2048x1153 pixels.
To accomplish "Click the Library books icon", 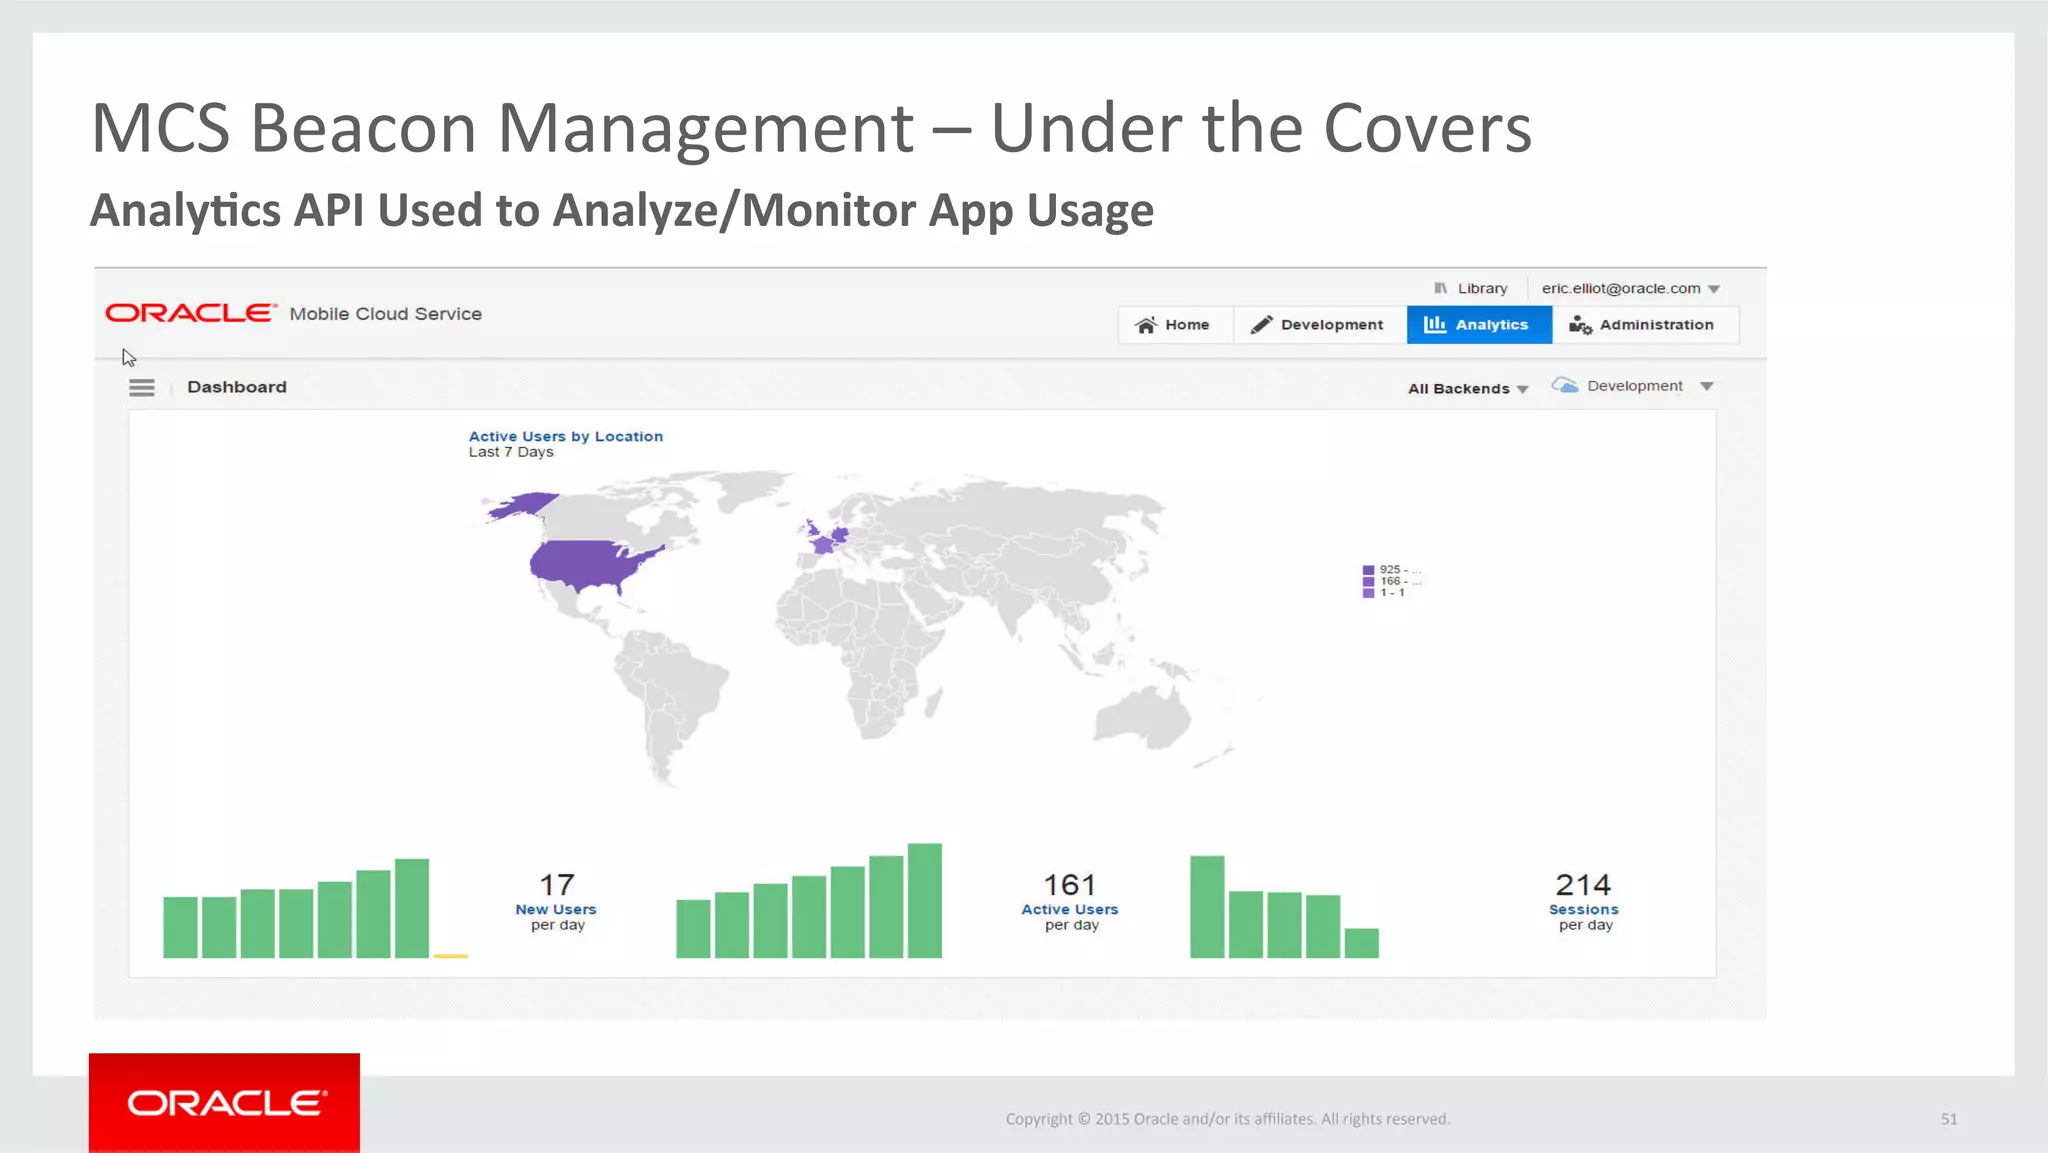I will (1441, 288).
